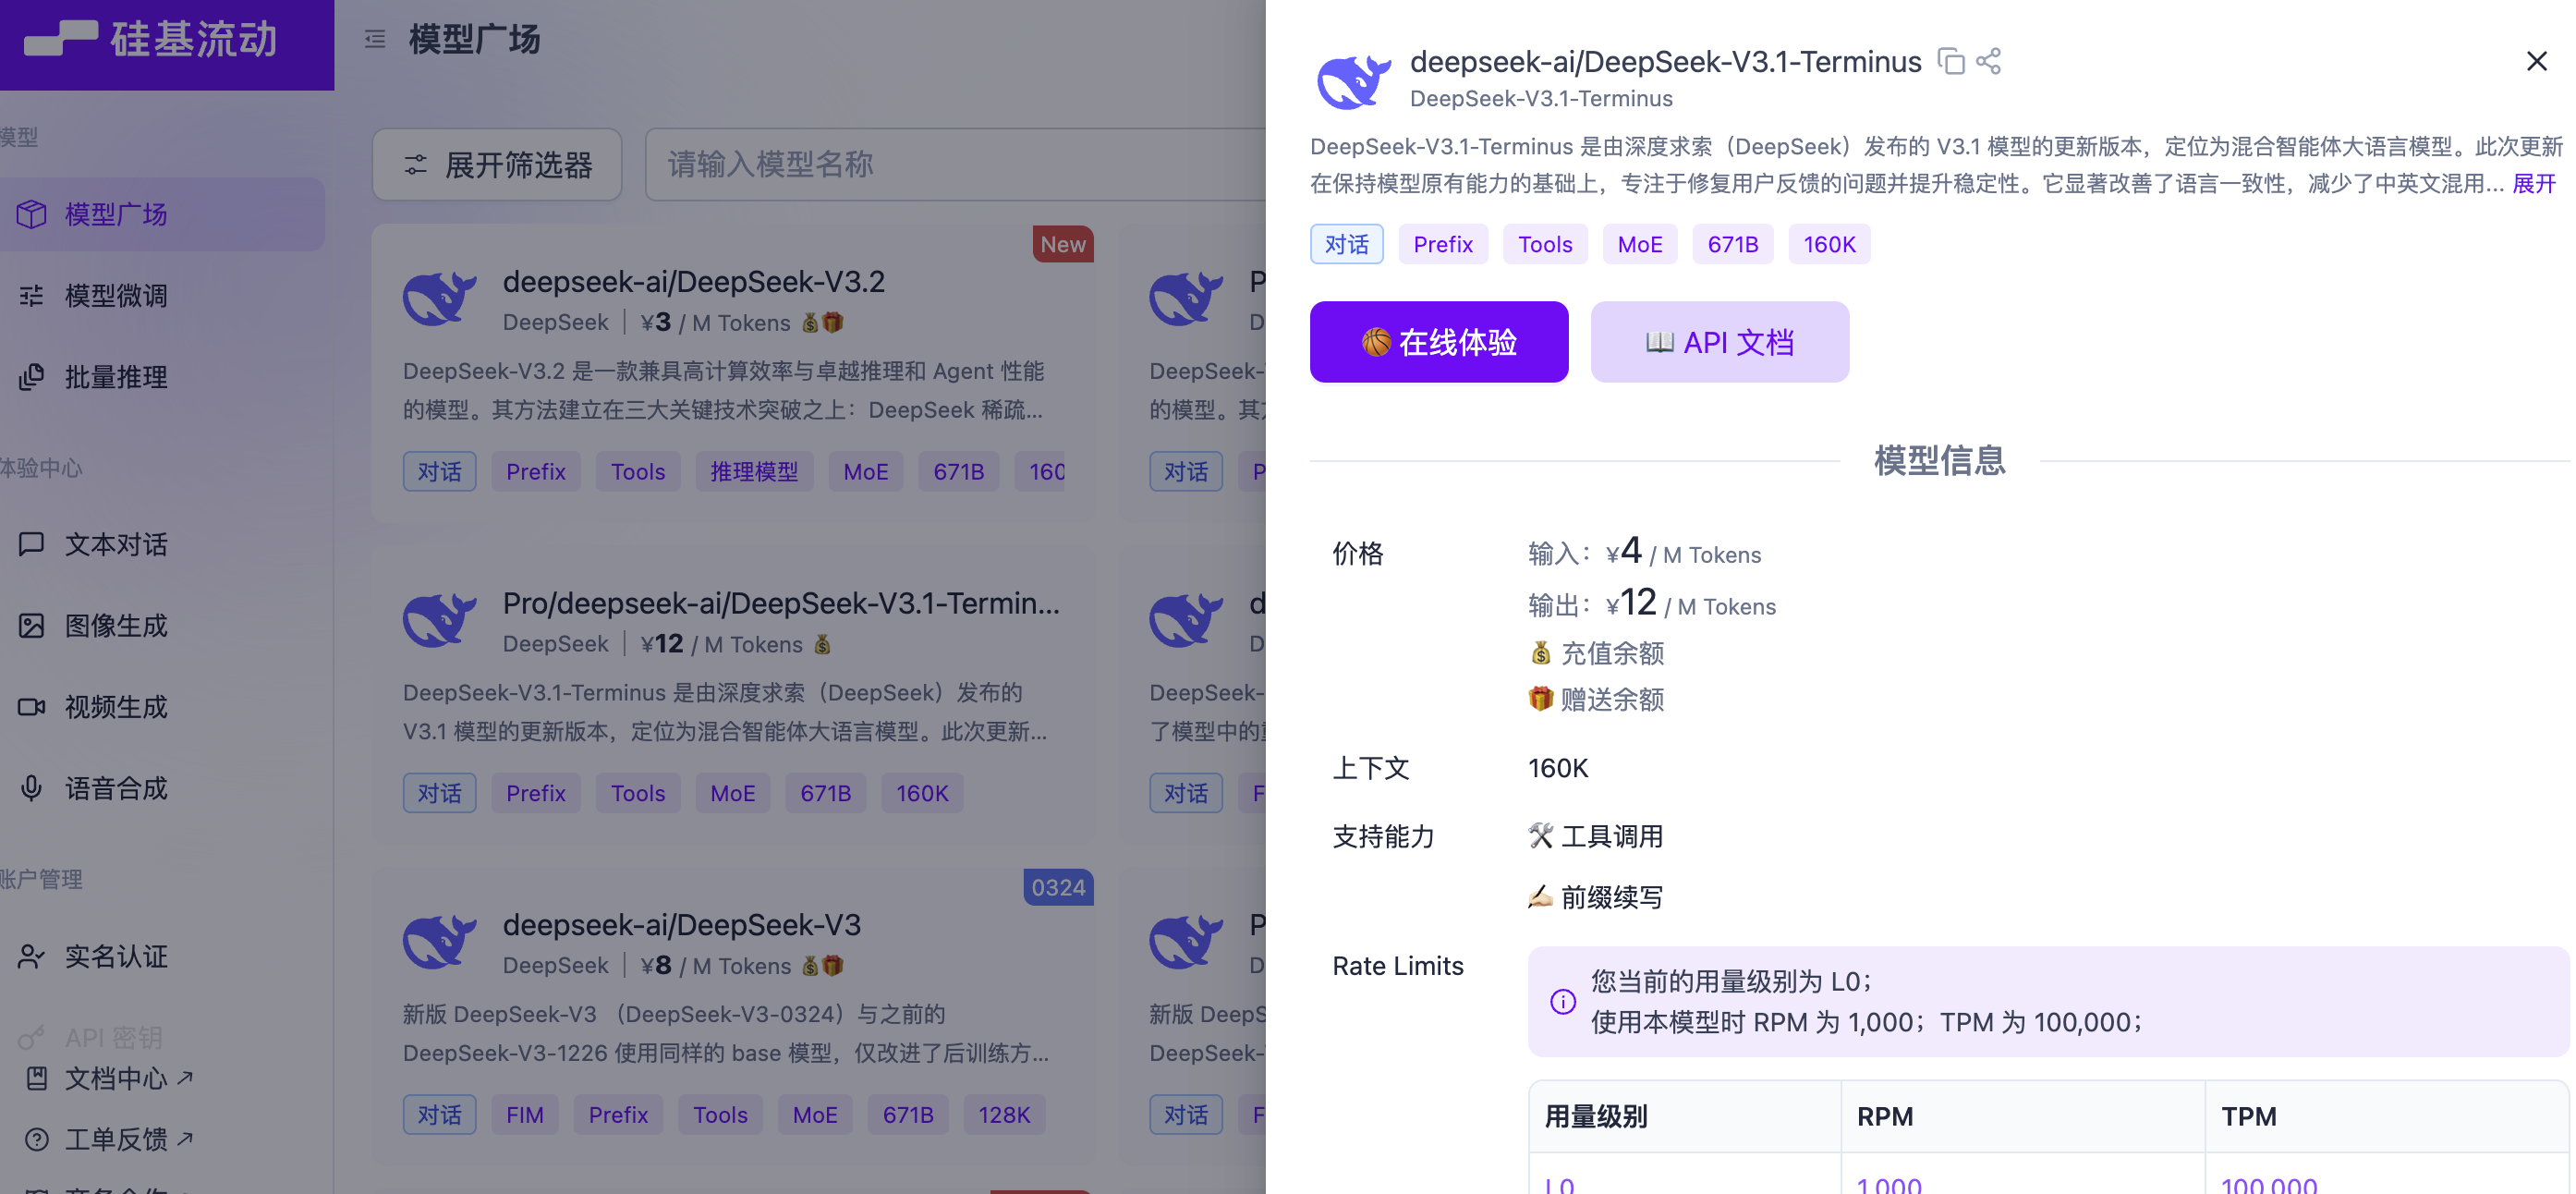Screen dimensions: 2576x1194
Task: Click MoE tag on Pro DeepSeek-V3.1-Terminus card
Action: tap(732, 793)
